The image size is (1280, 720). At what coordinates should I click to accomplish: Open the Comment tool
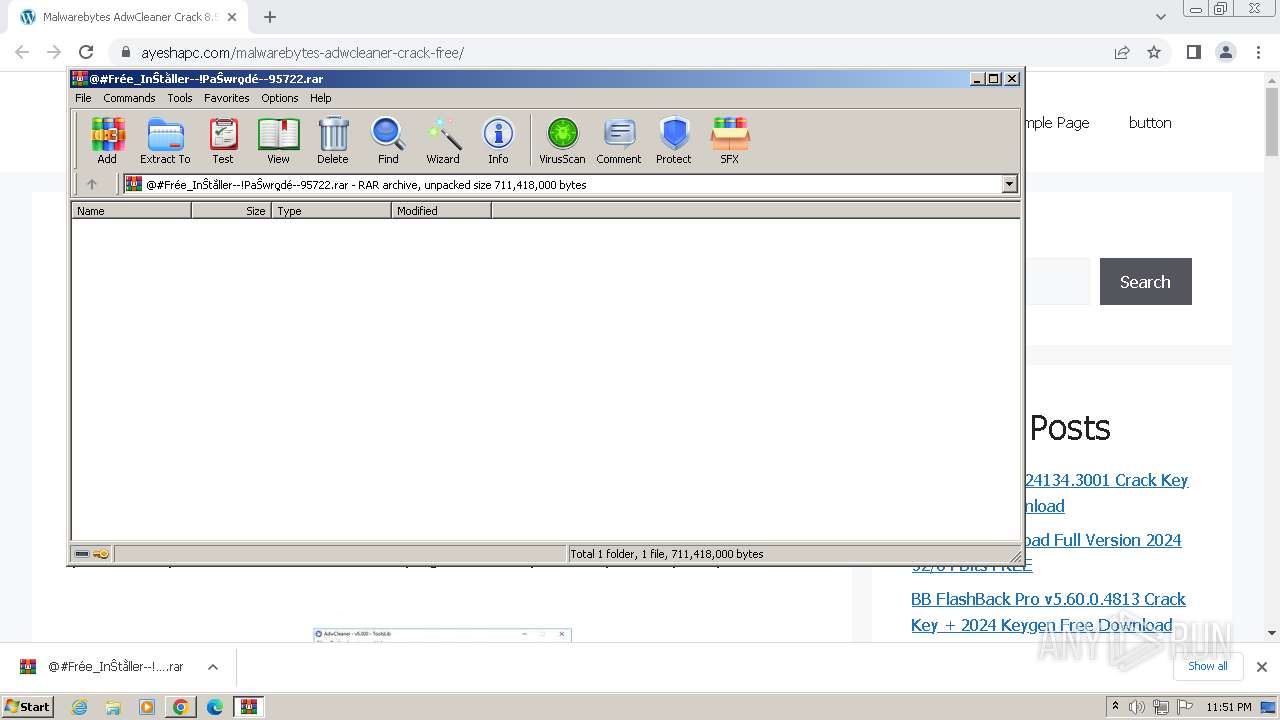click(x=619, y=140)
